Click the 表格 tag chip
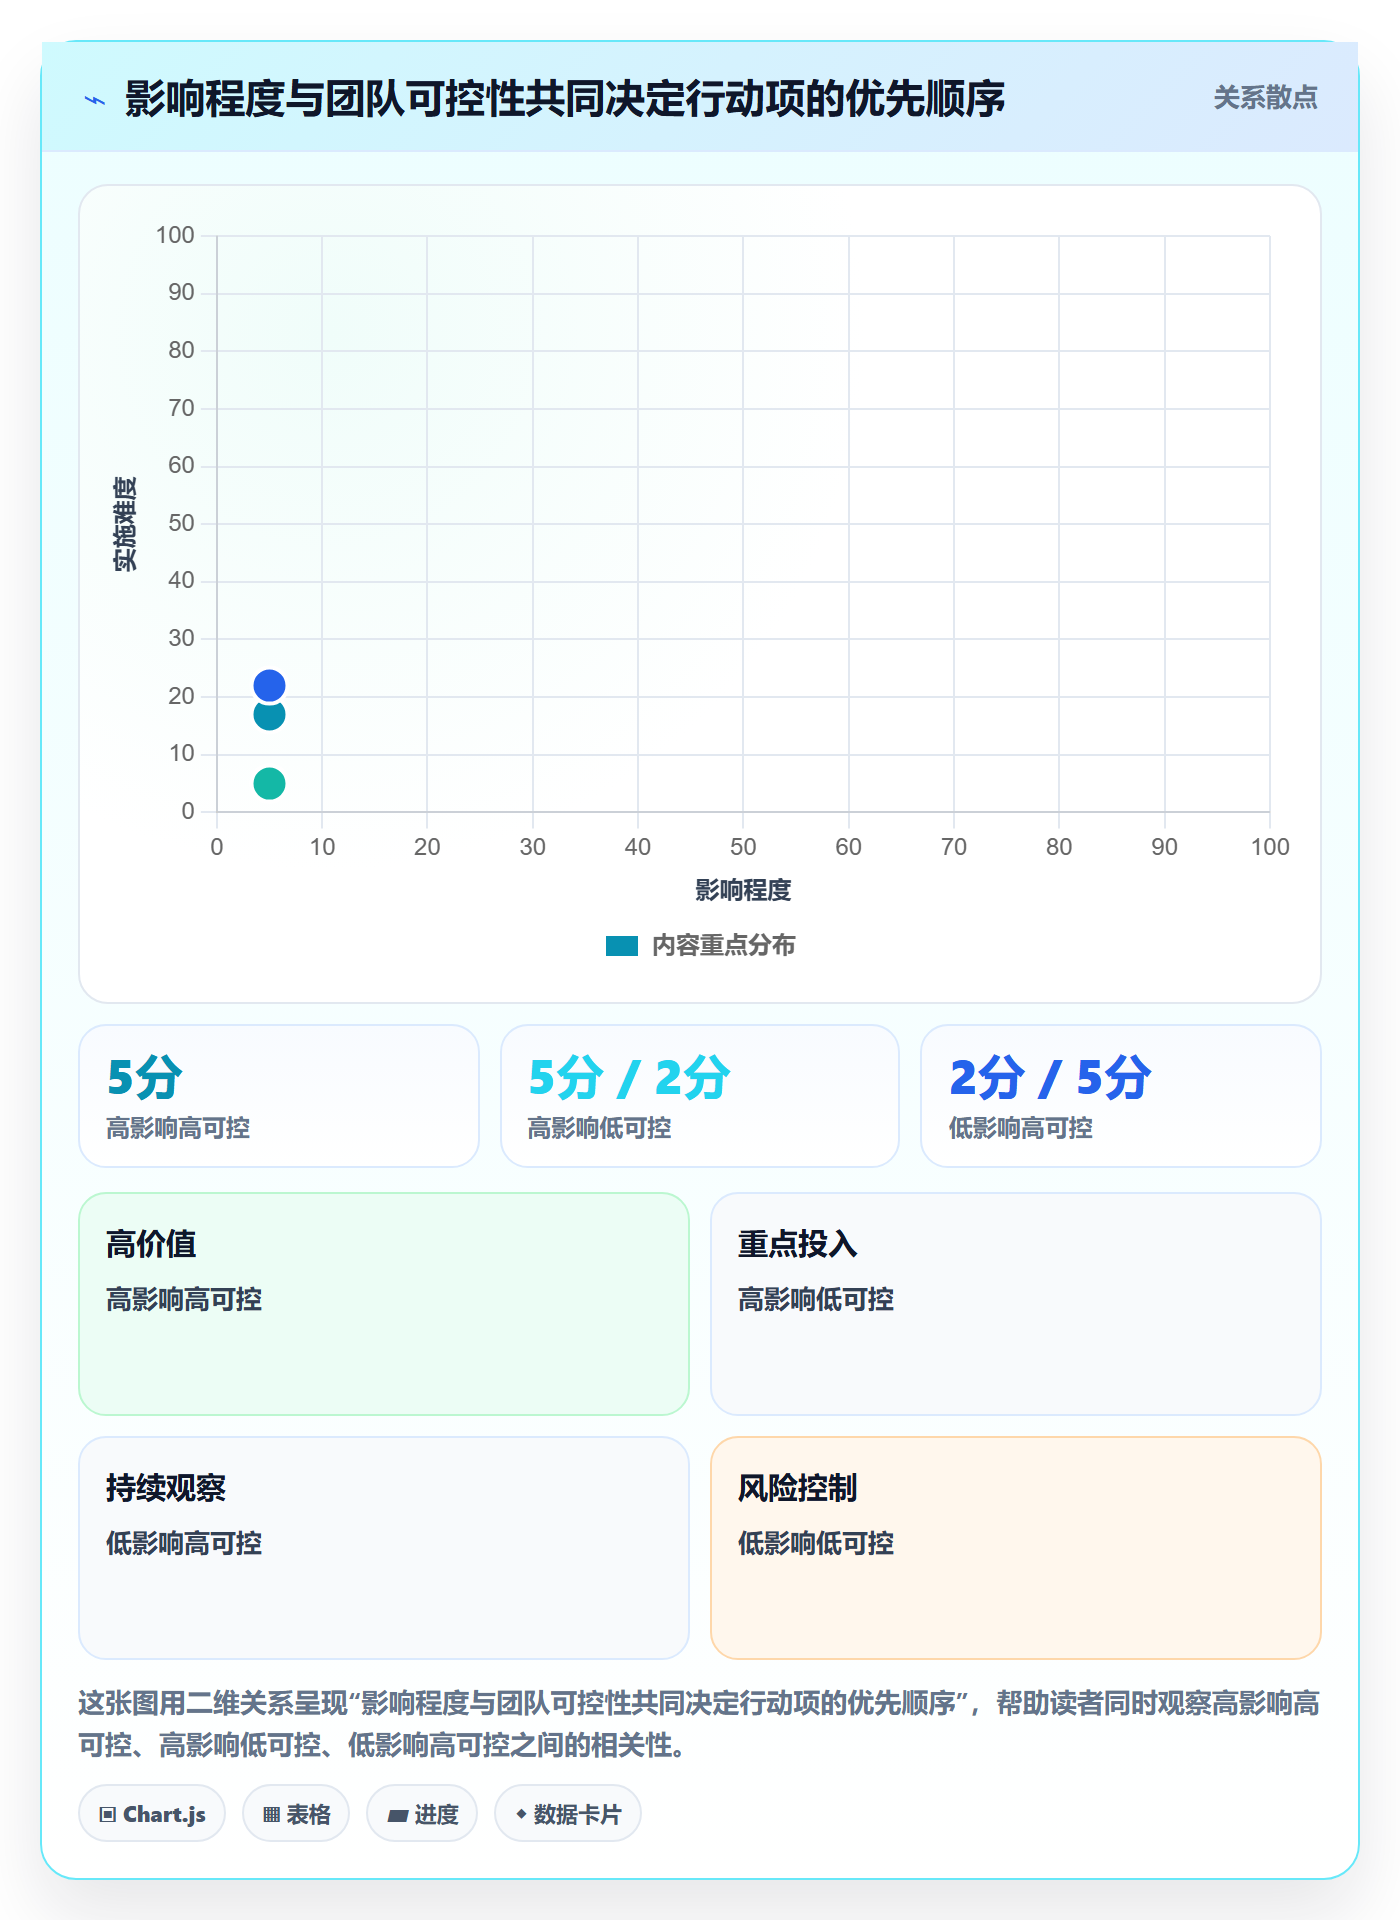Image resolution: width=1400 pixels, height=1920 pixels. coord(296,1814)
